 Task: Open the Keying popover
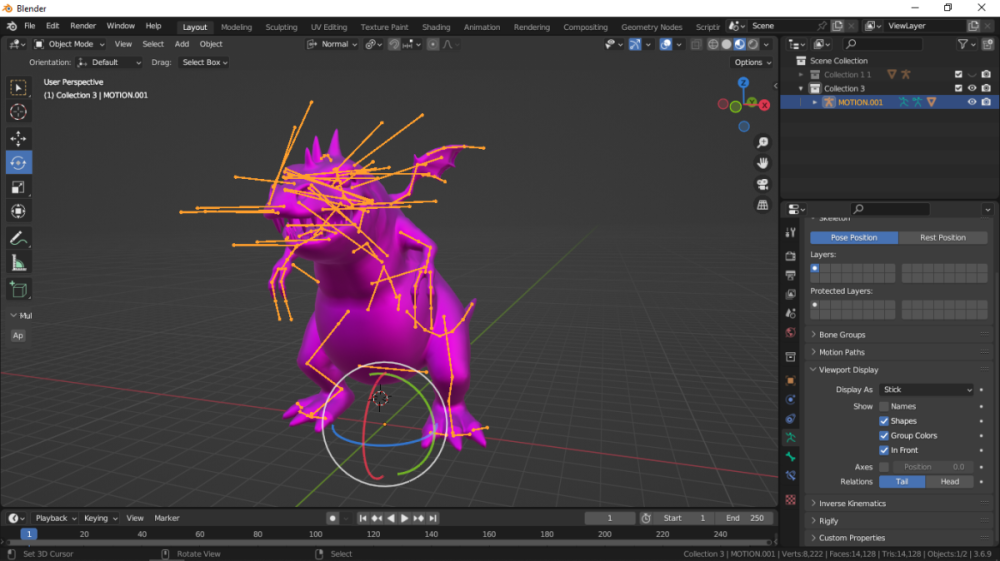click(100, 518)
